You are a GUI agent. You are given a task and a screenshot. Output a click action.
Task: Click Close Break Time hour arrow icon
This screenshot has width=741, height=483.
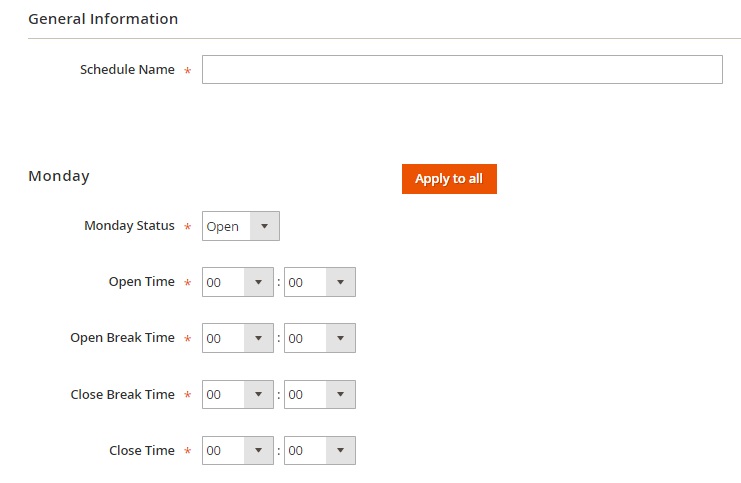[x=258, y=394]
